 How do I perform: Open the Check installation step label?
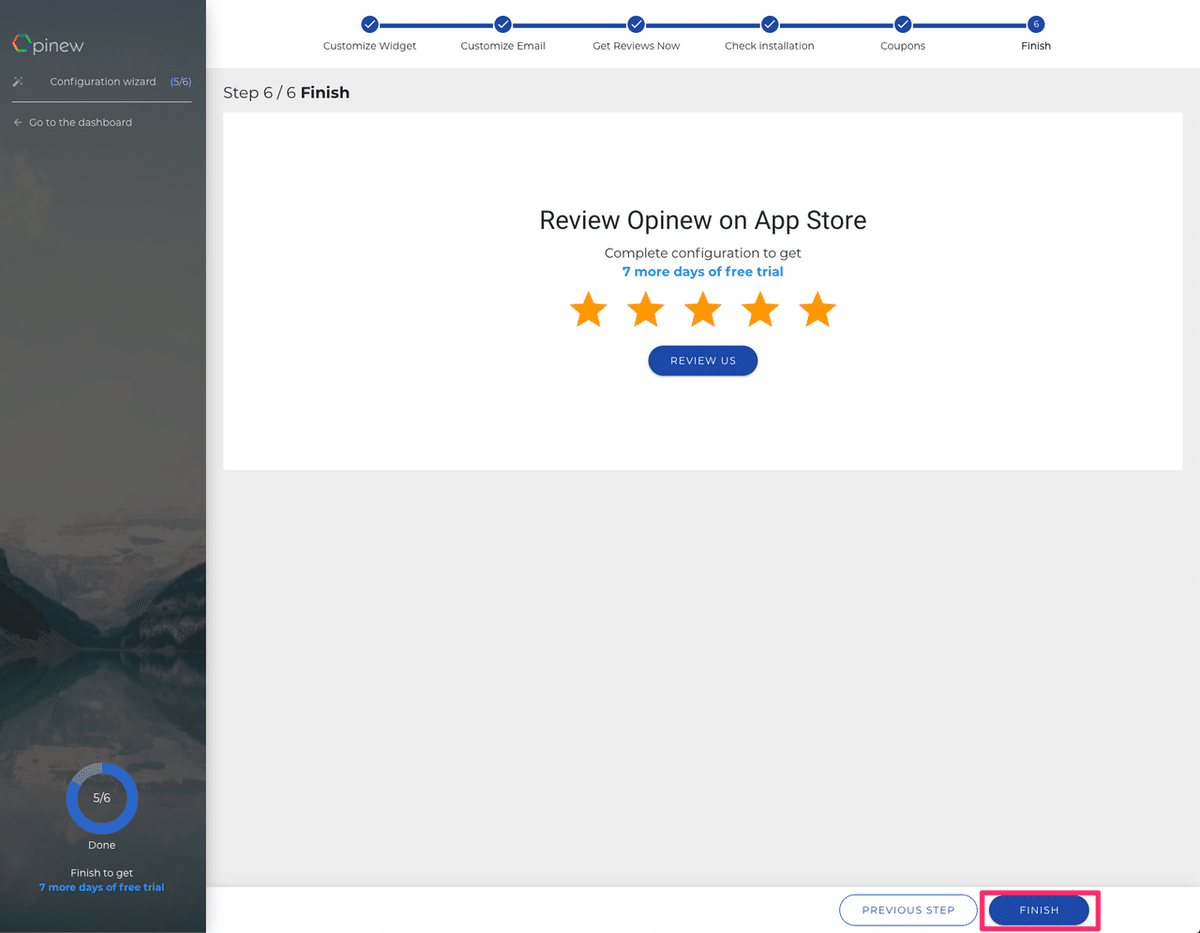[769, 46]
